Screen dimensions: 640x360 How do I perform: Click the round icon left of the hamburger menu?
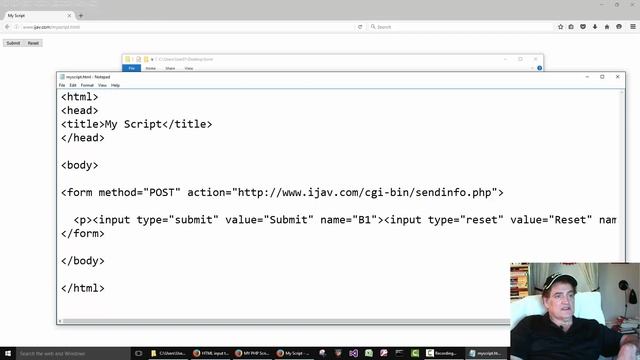coord(619,27)
